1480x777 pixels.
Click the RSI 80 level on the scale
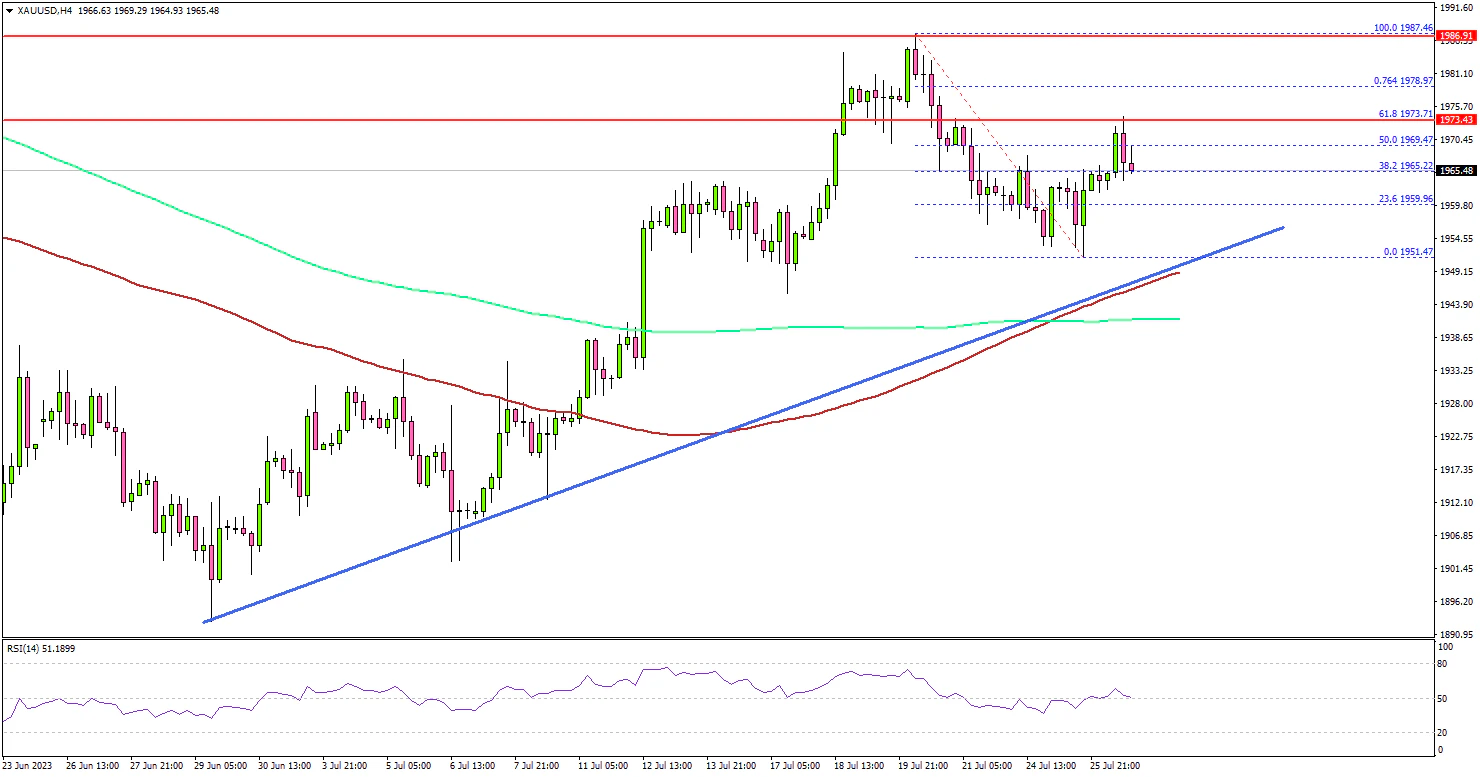coord(1443,662)
